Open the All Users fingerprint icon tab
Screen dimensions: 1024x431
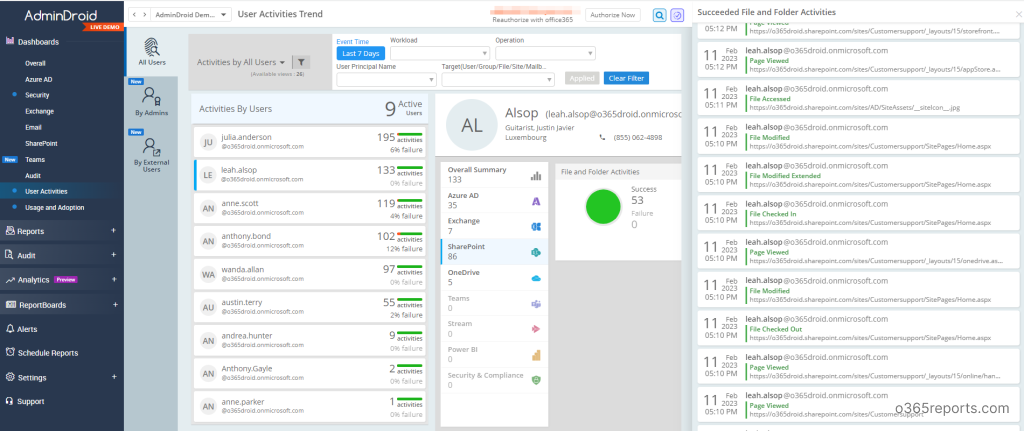pyautogui.click(x=152, y=48)
